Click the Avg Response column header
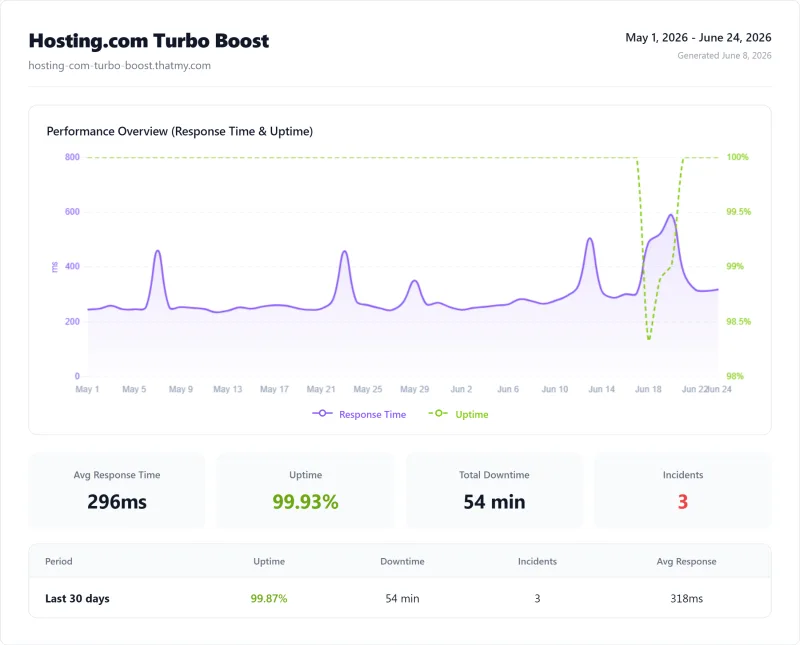The height and width of the screenshot is (645, 800). point(686,561)
